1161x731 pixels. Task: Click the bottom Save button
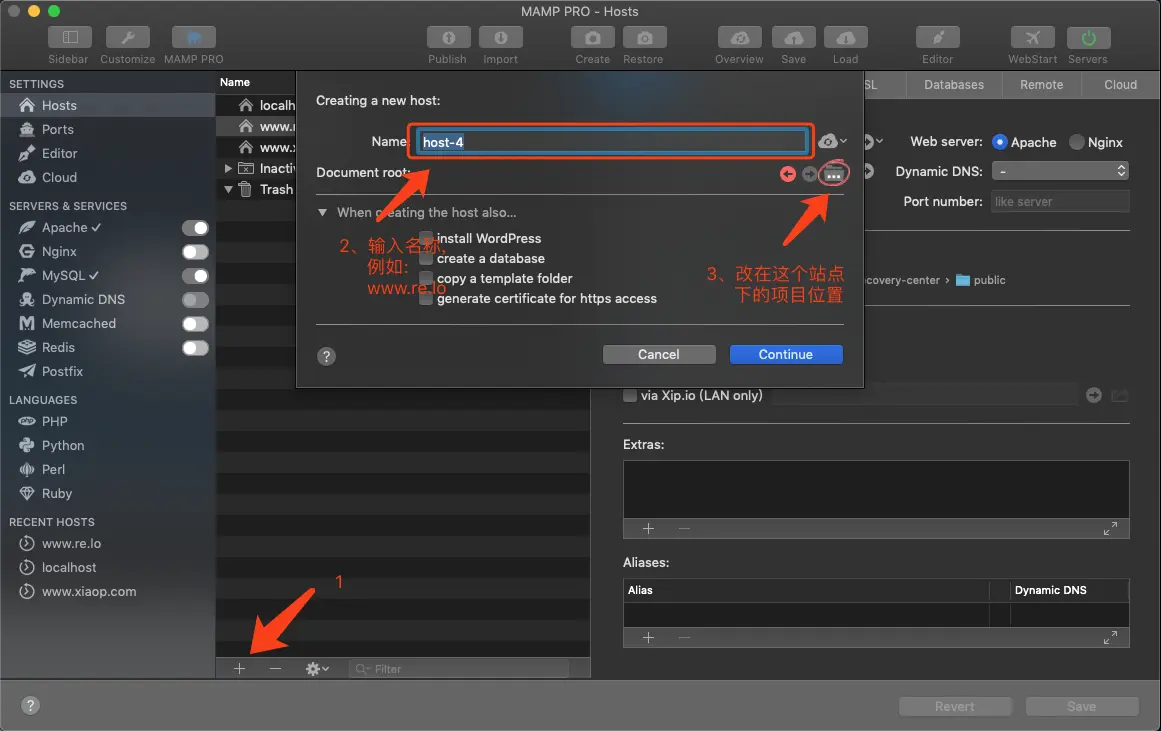[x=1082, y=707]
